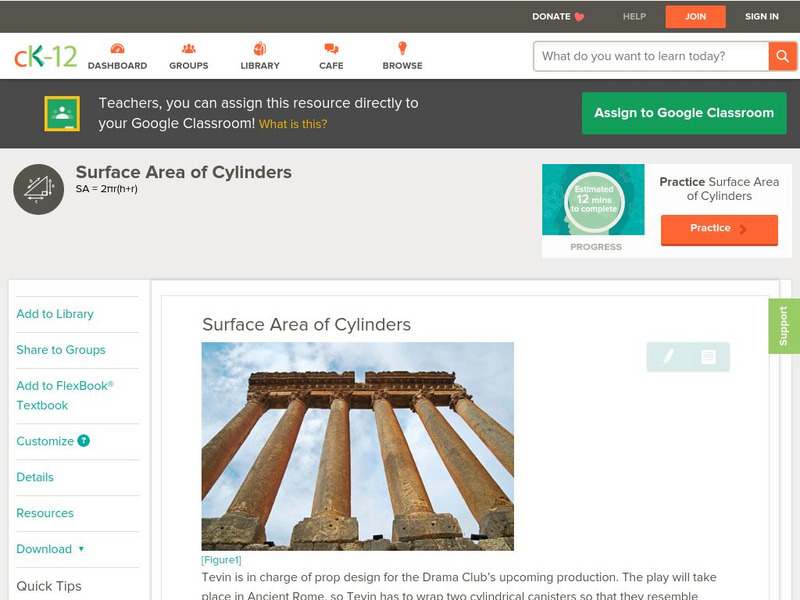Click the Customize help question mark
The width and height of the screenshot is (800, 600).
pyautogui.click(x=84, y=441)
